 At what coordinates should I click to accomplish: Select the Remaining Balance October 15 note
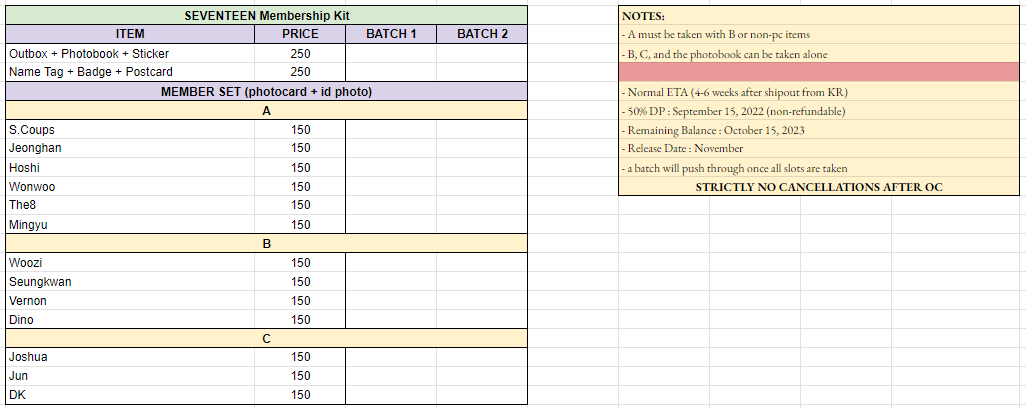click(819, 129)
